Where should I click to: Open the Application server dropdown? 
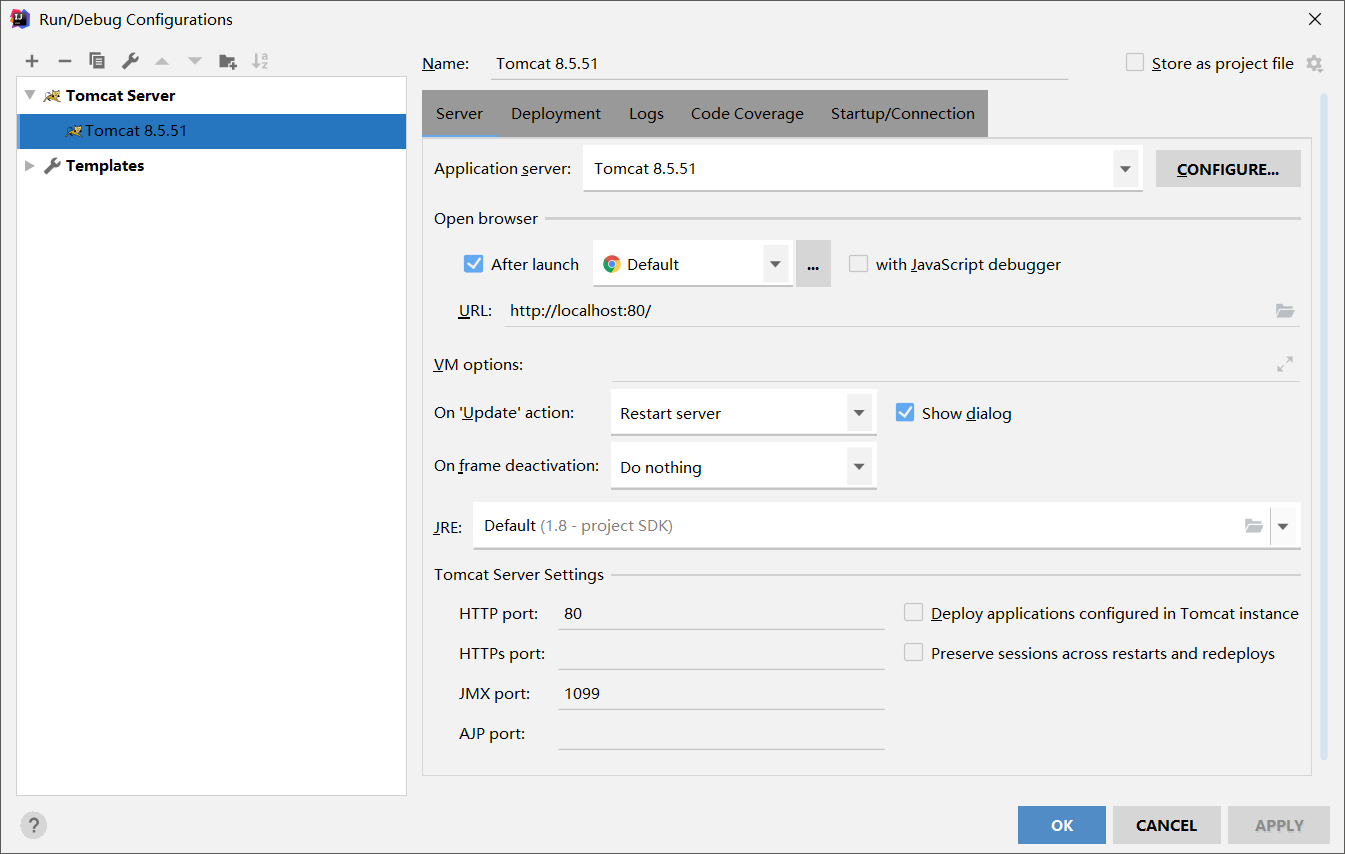[x=1126, y=169]
